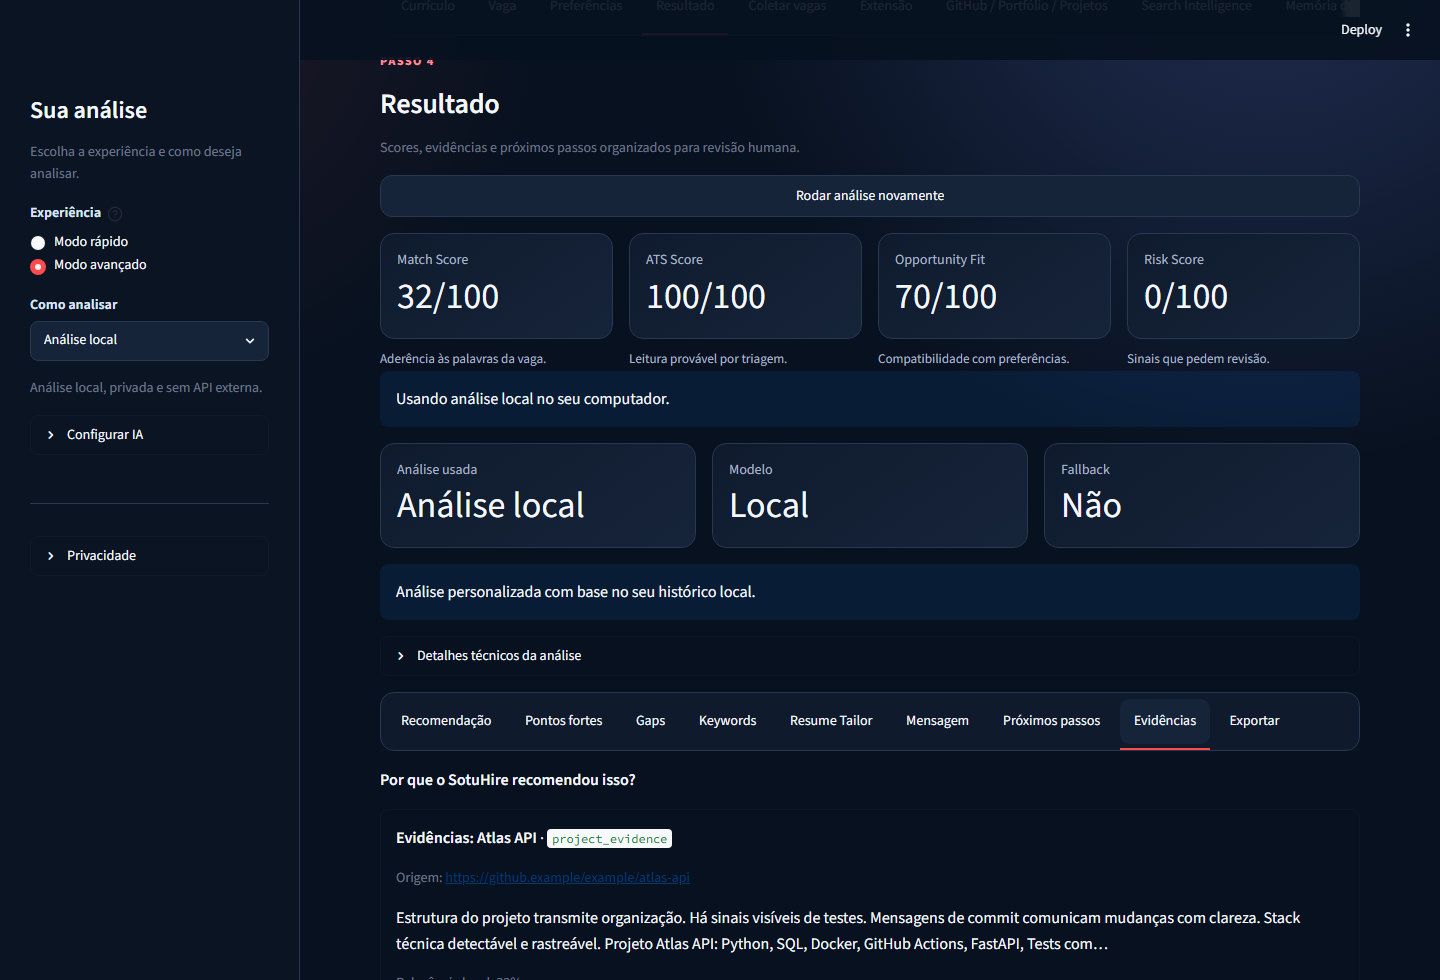Screen dimensions: 1440x980
Task: Open the Análise local dropdown
Action: [149, 341]
